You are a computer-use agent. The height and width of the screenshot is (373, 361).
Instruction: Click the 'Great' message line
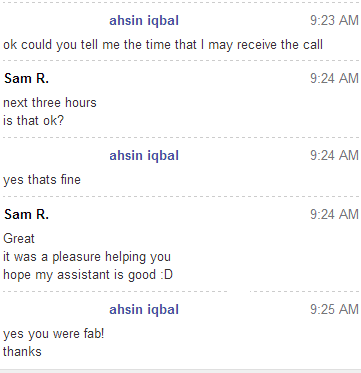pyautogui.click(x=19, y=239)
